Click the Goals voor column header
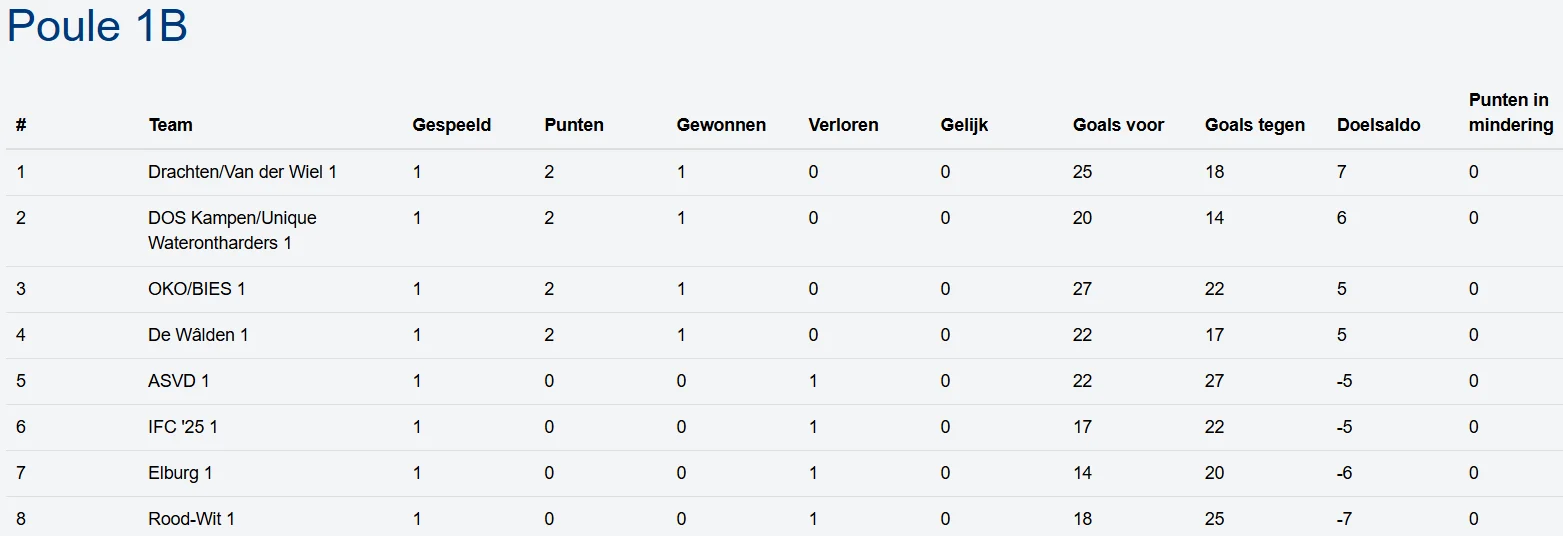 (1118, 125)
